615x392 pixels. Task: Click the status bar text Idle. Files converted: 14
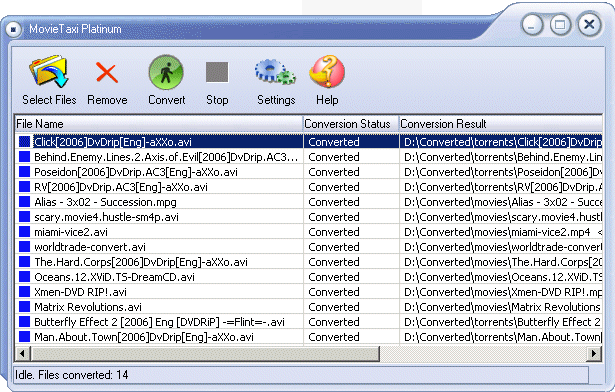click(x=72, y=375)
